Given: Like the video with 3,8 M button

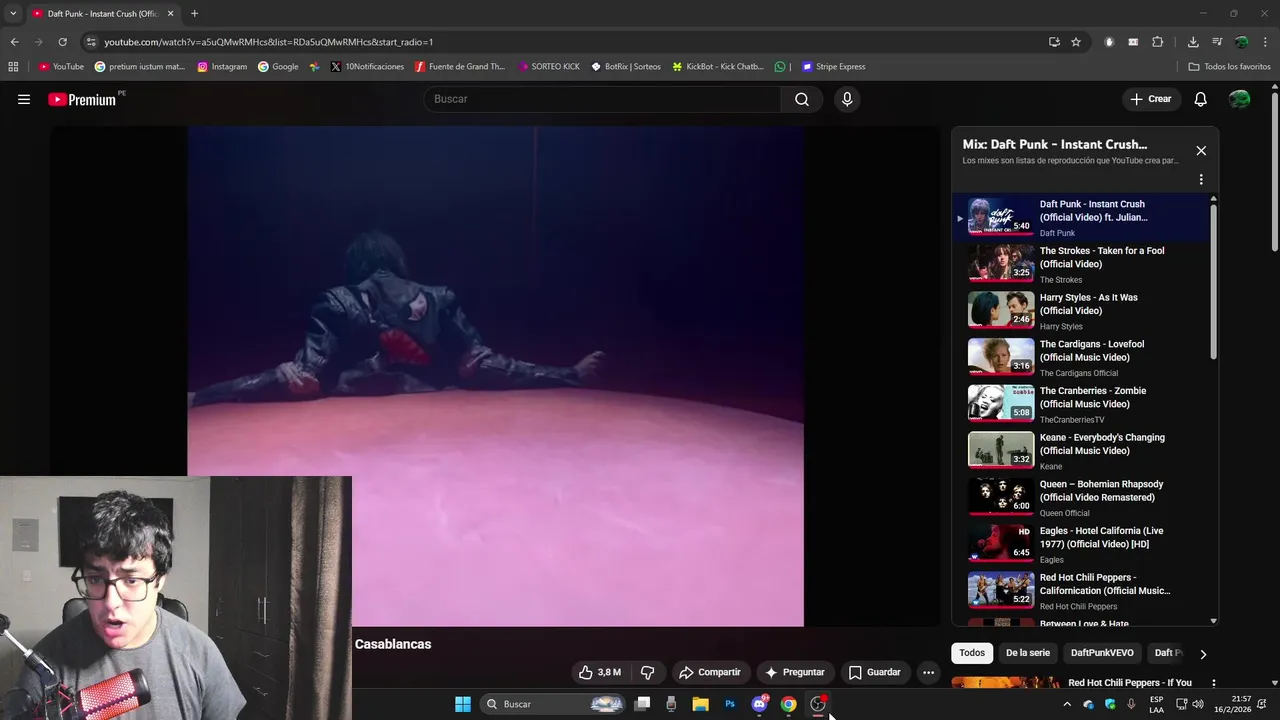Looking at the screenshot, I should click(600, 672).
